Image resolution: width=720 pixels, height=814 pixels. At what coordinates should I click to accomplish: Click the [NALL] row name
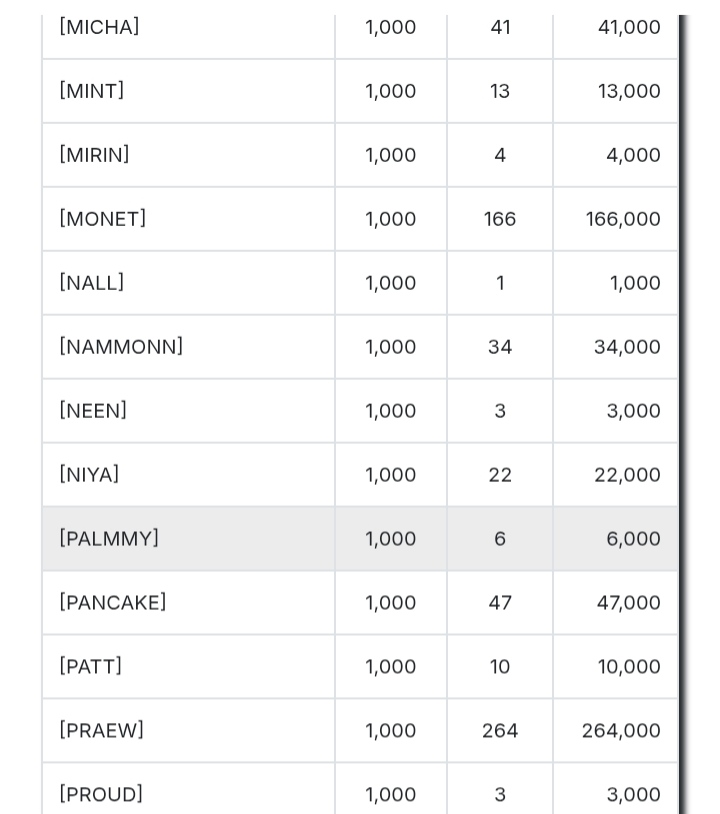point(92,283)
